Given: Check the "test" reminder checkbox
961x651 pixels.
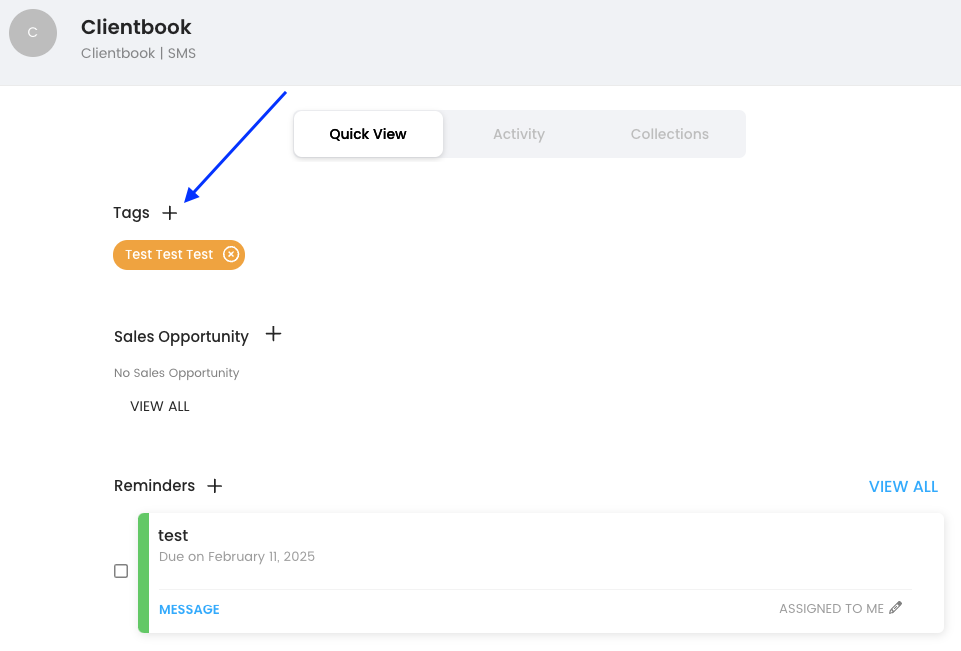Looking at the screenshot, I should (121, 571).
